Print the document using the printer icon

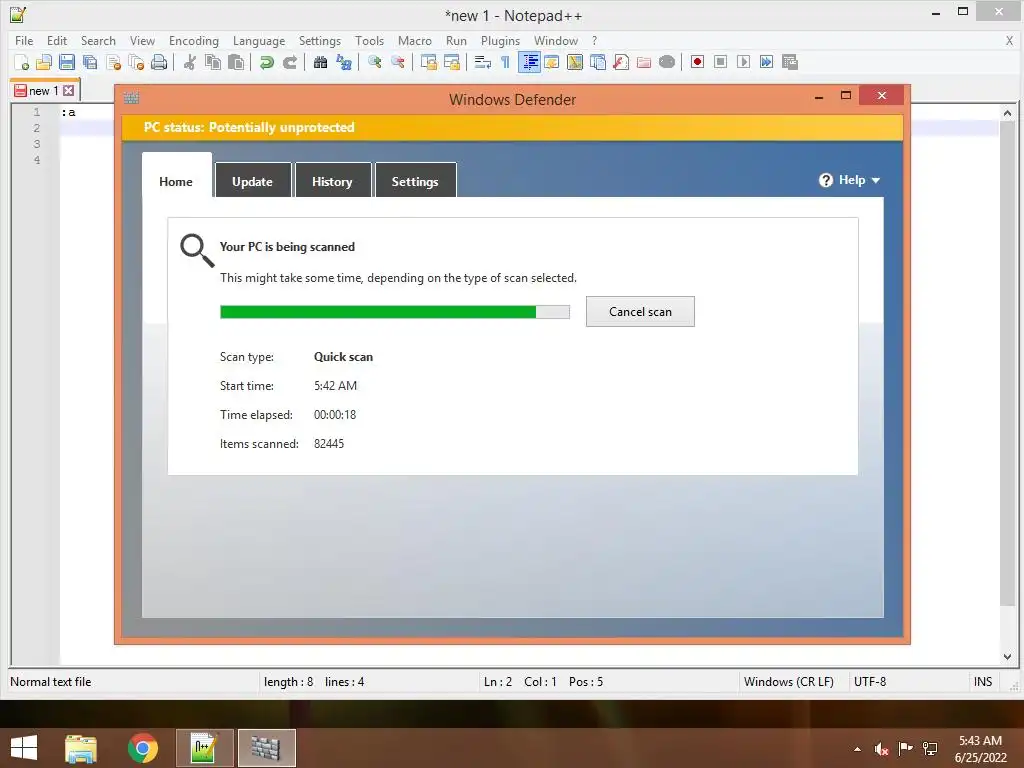point(159,62)
